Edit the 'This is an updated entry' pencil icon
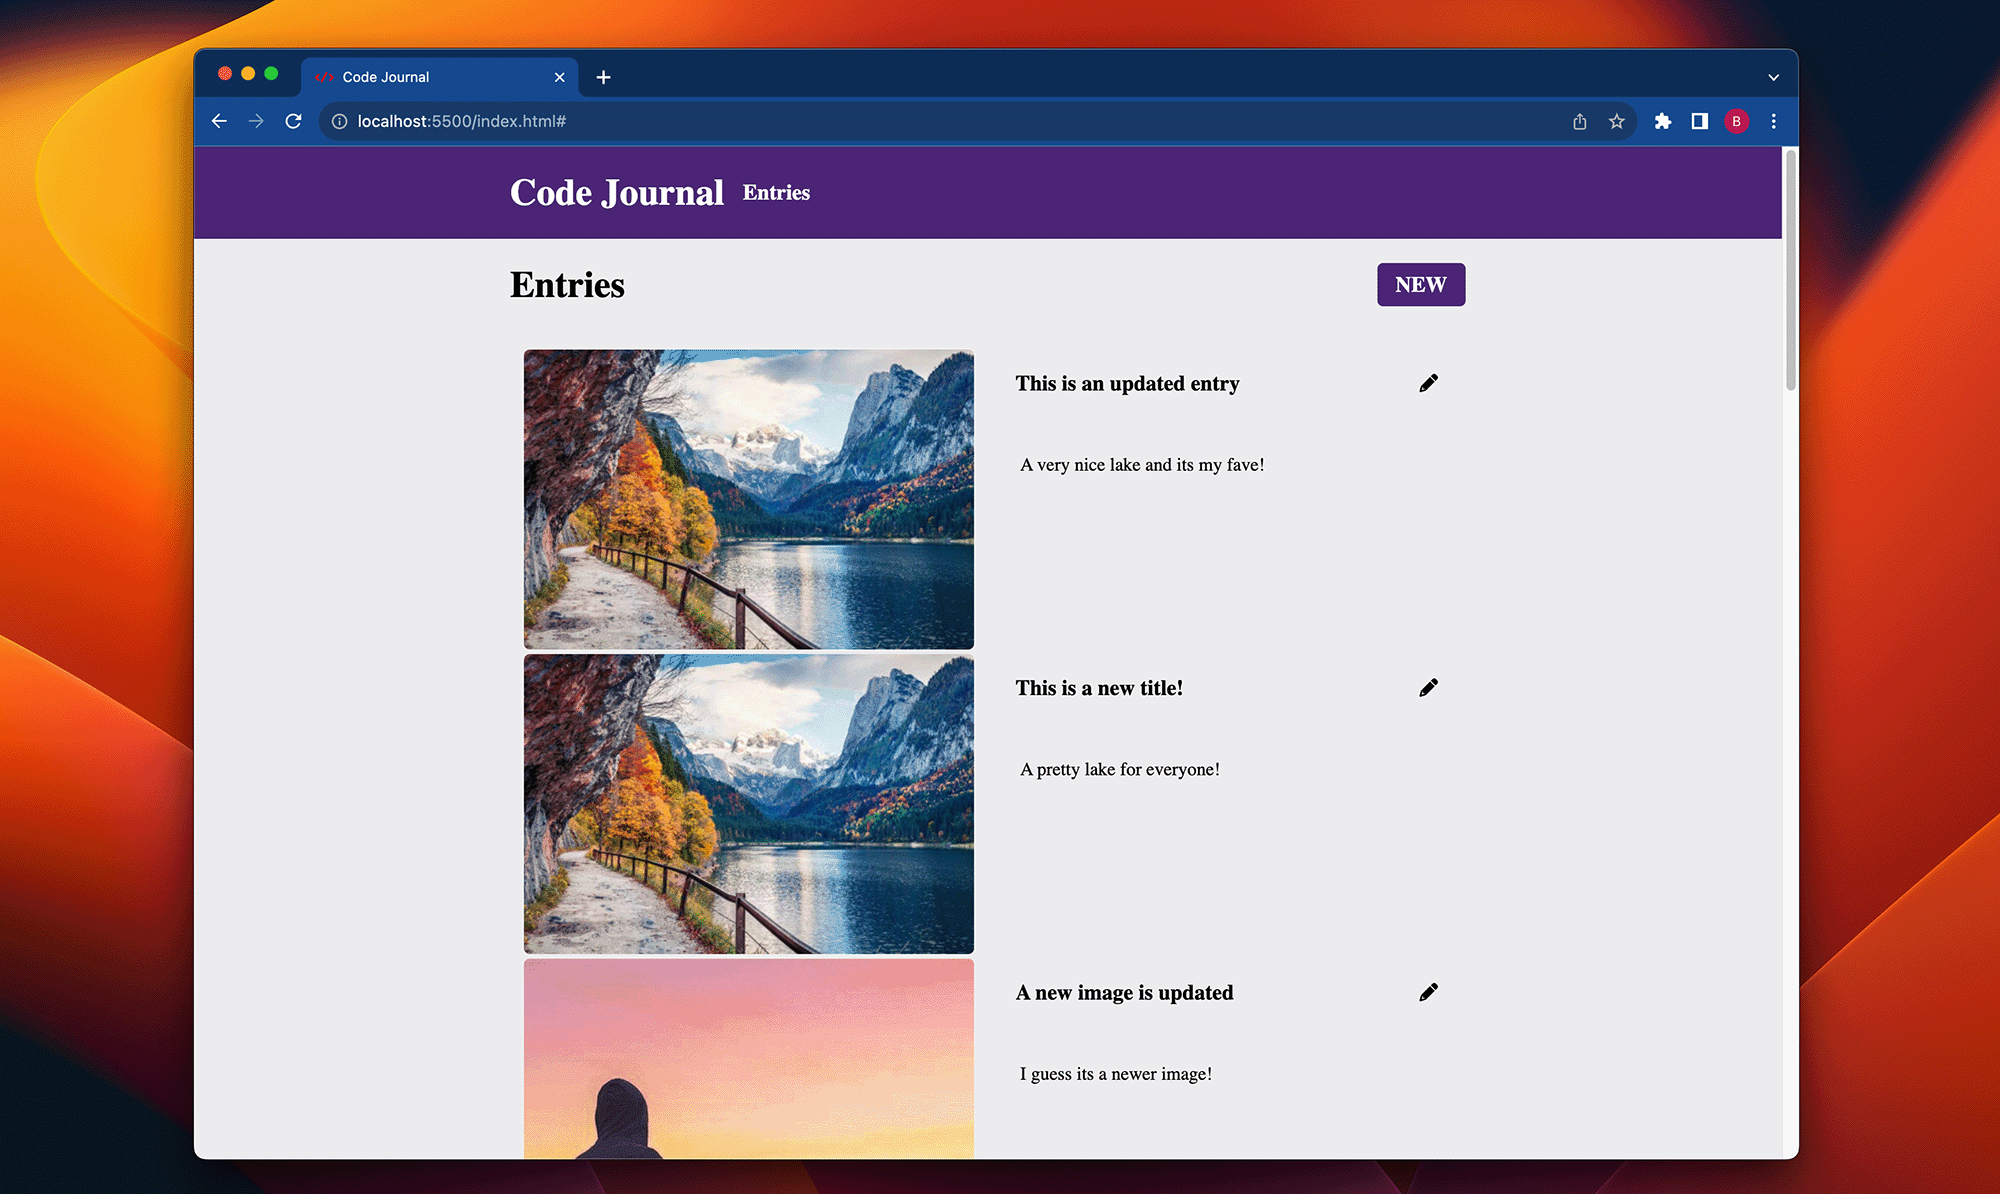 (x=1428, y=383)
